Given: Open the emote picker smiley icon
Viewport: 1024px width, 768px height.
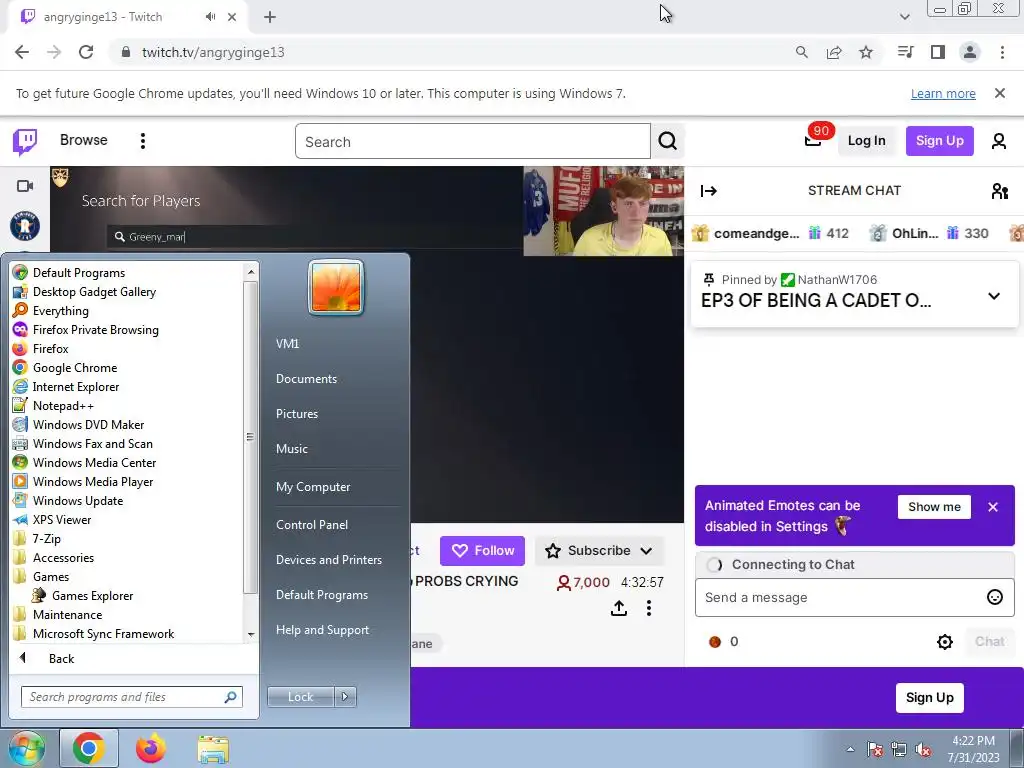Looking at the screenshot, I should pos(995,597).
